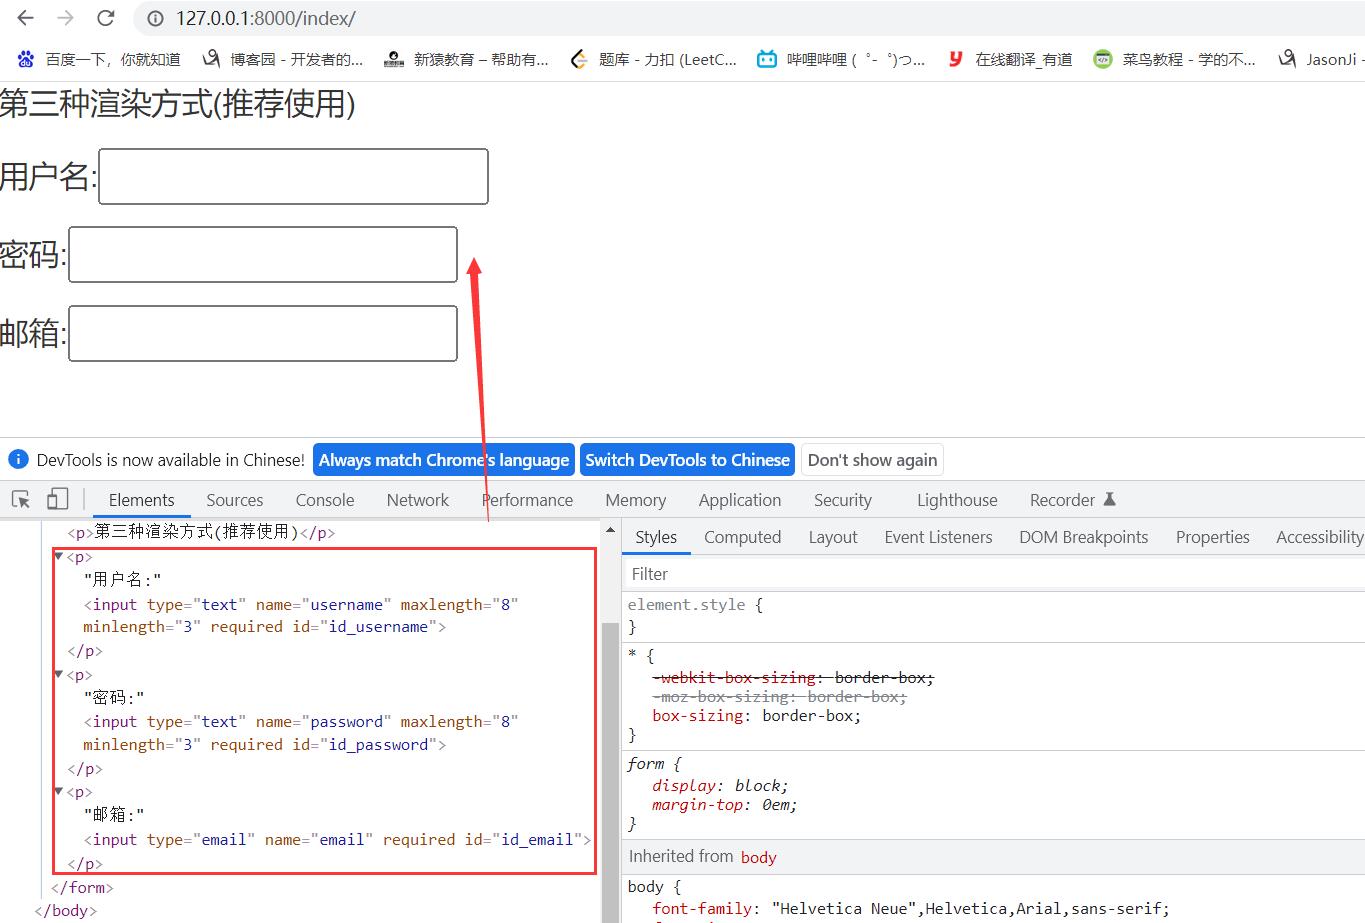
Task: Switch to the Network tab
Action: [x=418, y=500]
